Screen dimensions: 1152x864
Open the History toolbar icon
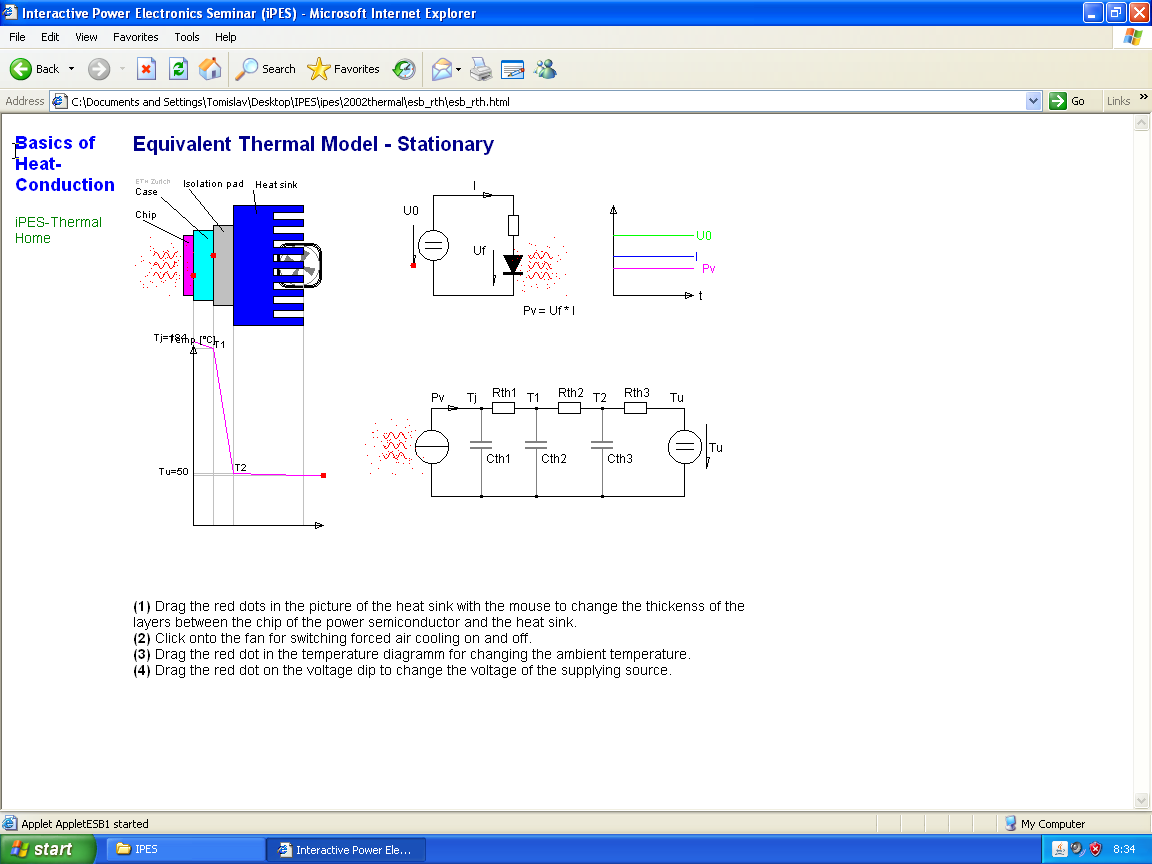click(x=403, y=69)
